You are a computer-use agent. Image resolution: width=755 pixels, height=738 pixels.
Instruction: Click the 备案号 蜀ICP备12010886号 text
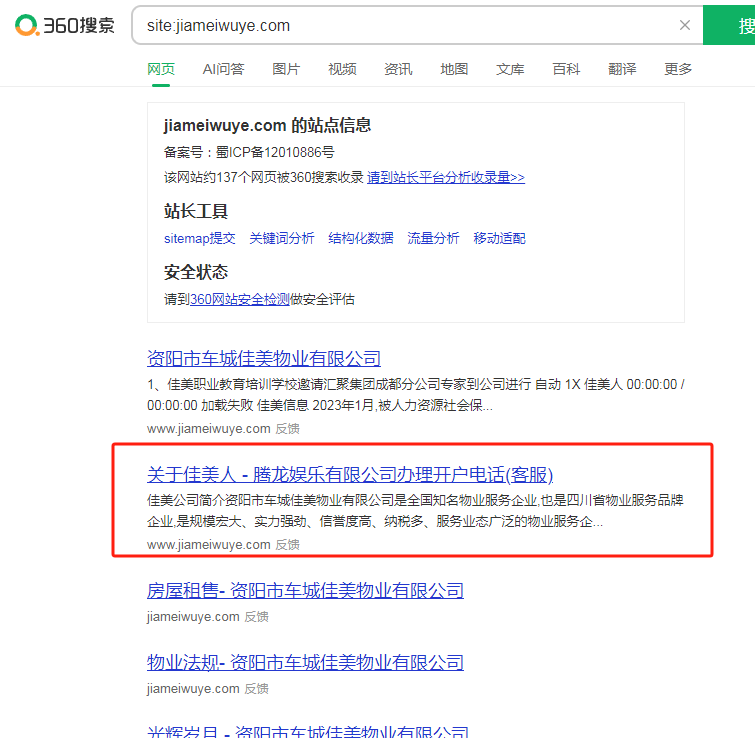click(249, 153)
